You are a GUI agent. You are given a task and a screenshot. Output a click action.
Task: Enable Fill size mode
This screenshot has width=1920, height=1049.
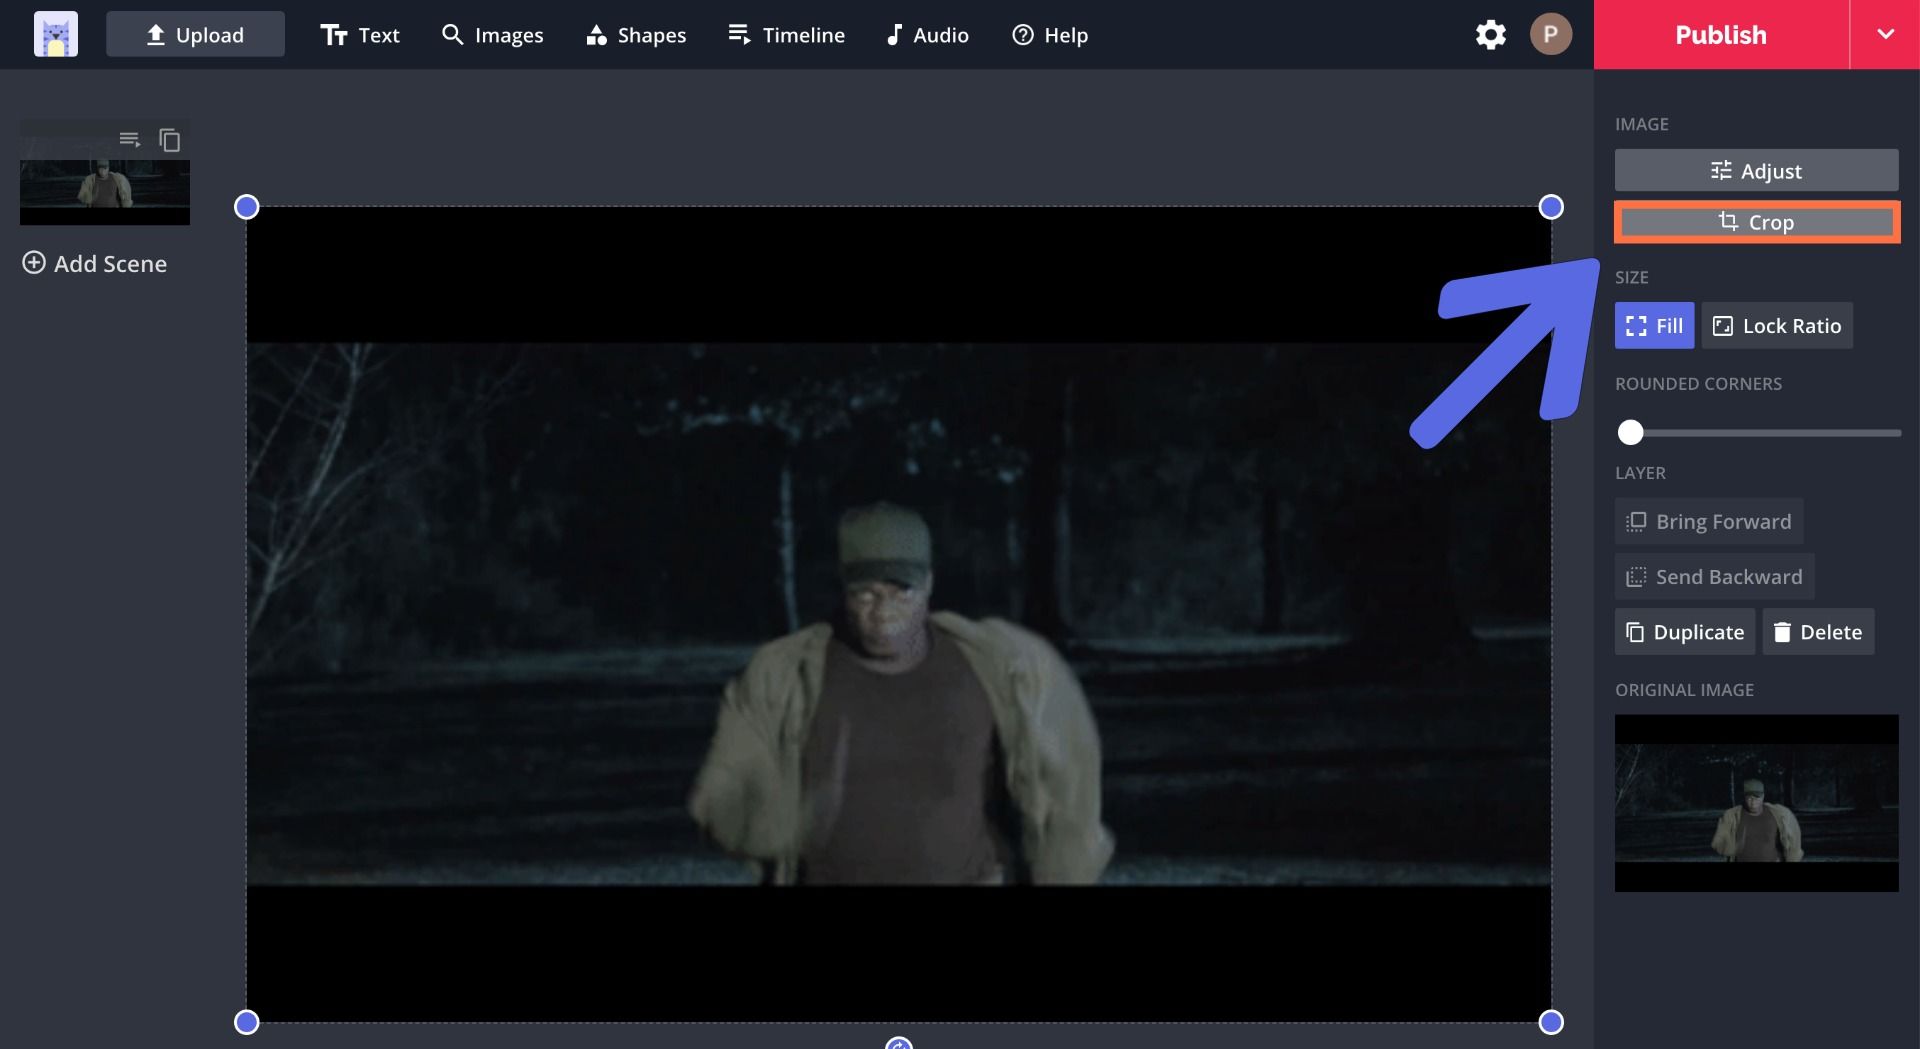click(x=1654, y=326)
